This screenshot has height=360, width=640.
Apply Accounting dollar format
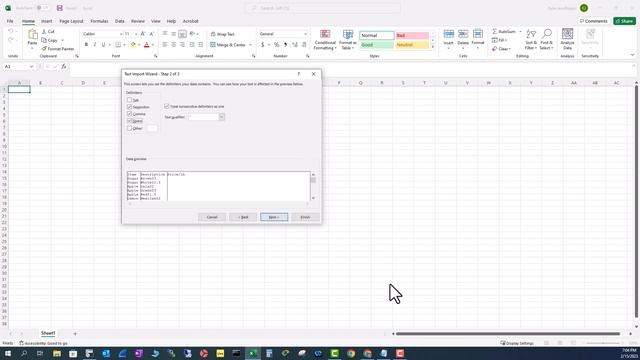tap(262, 44)
